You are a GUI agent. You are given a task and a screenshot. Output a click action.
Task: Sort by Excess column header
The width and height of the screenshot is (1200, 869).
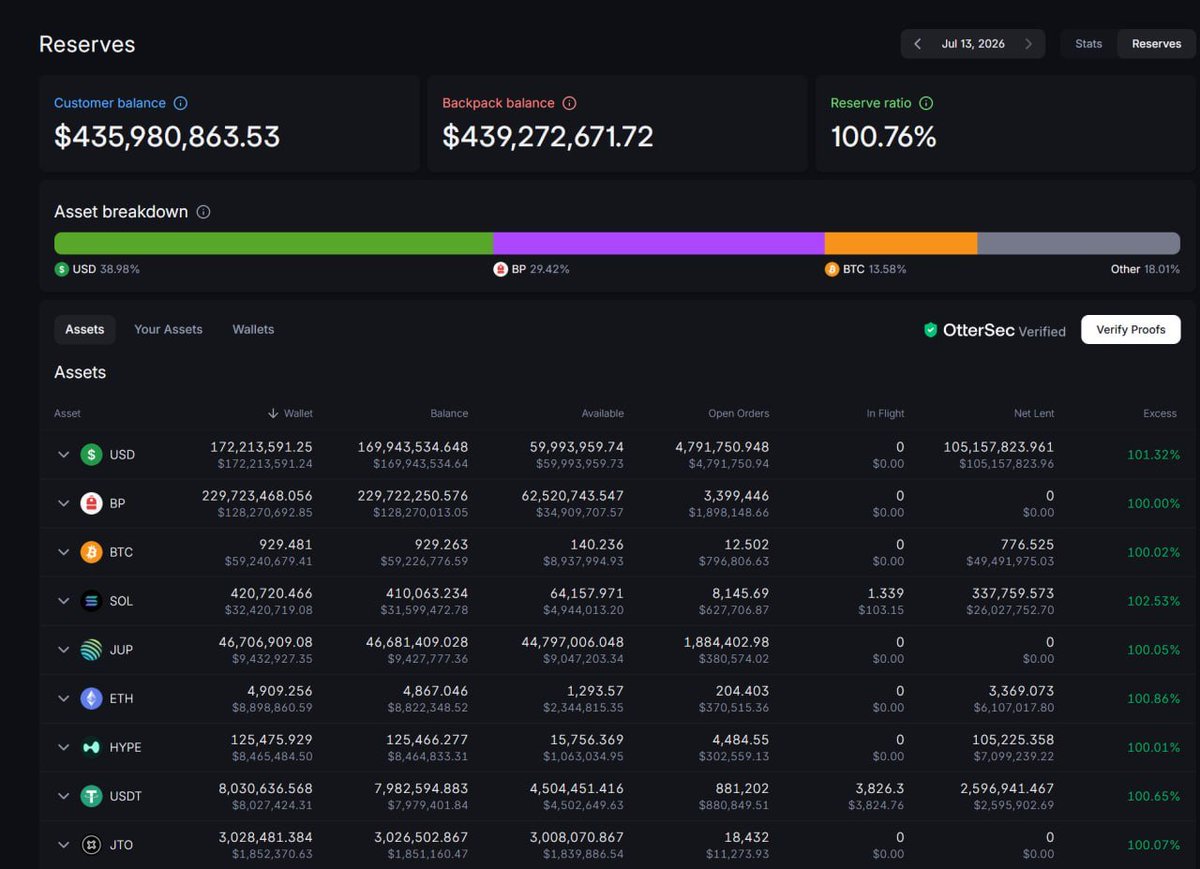coord(1160,413)
